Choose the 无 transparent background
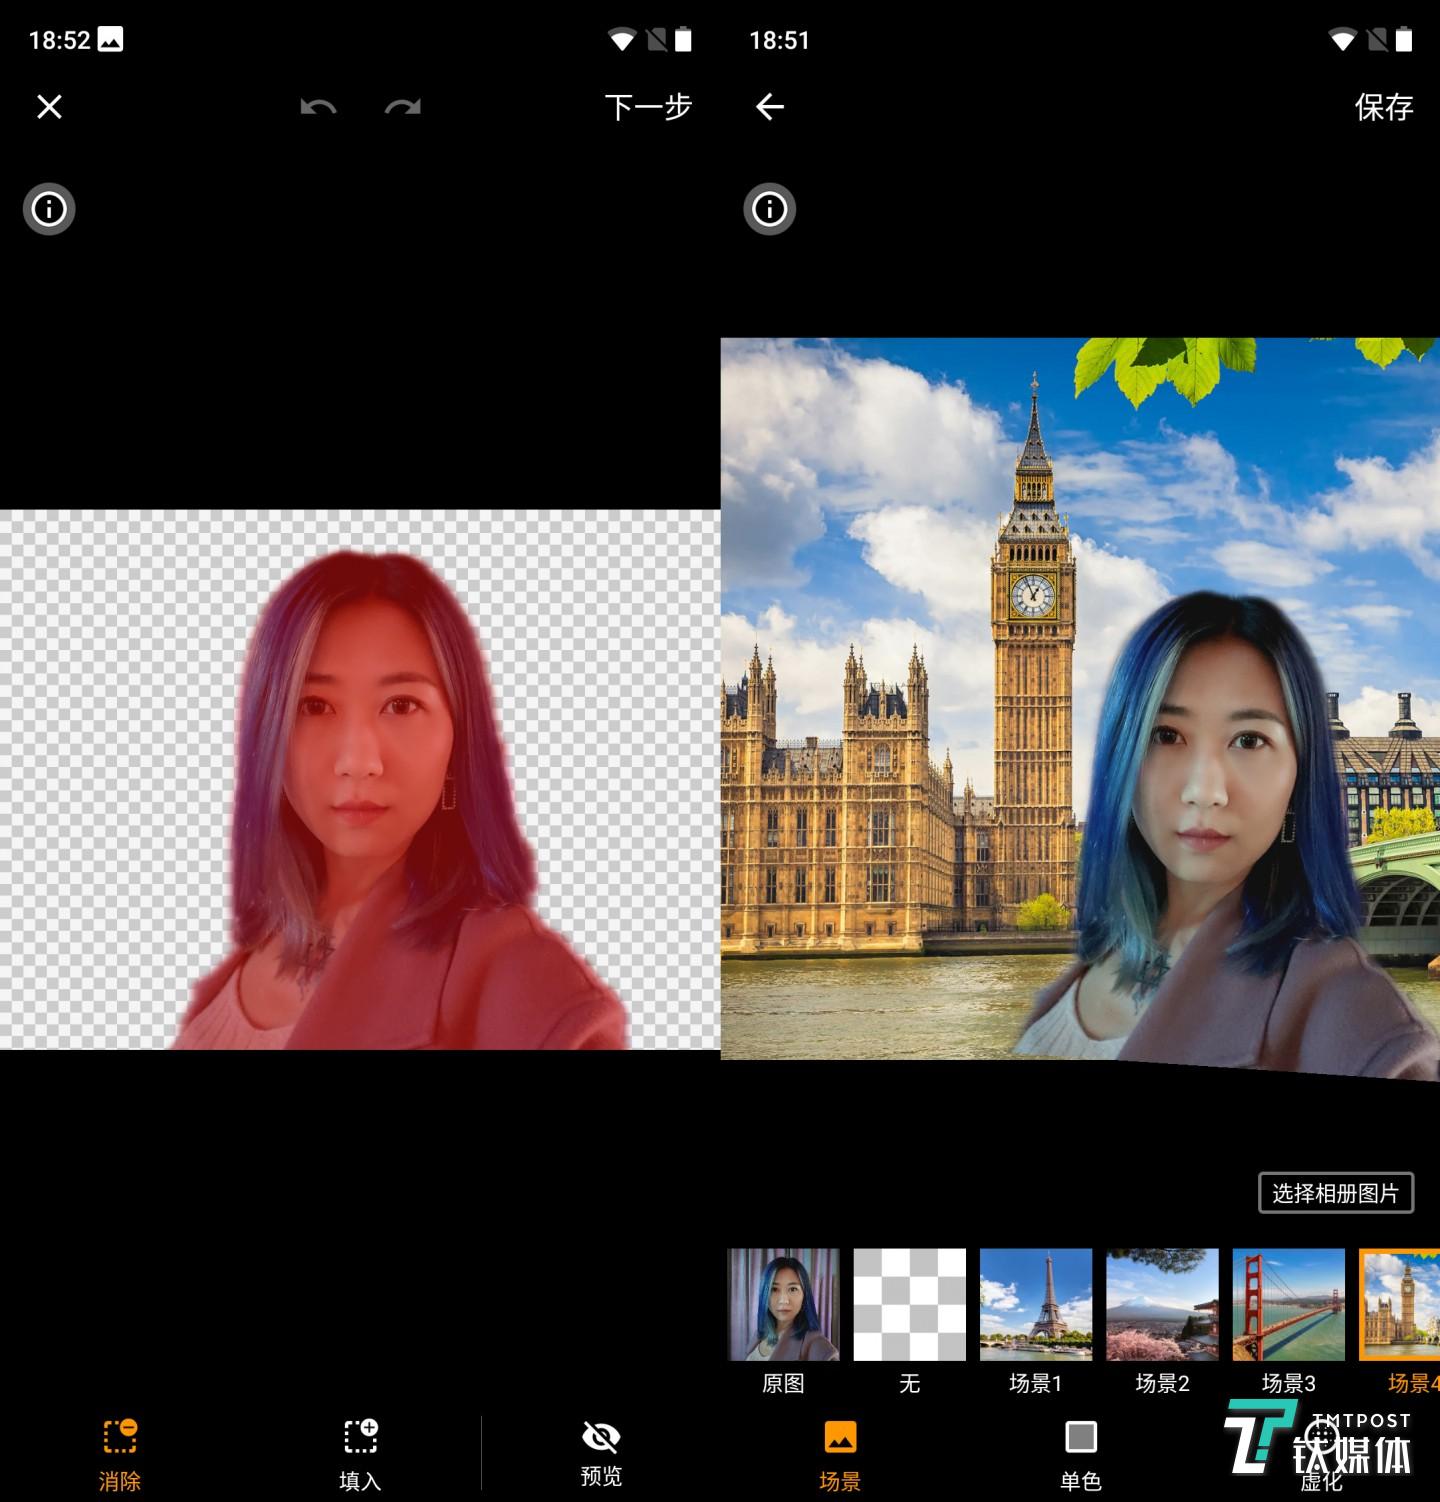This screenshot has height=1502, width=1440. (x=909, y=1305)
